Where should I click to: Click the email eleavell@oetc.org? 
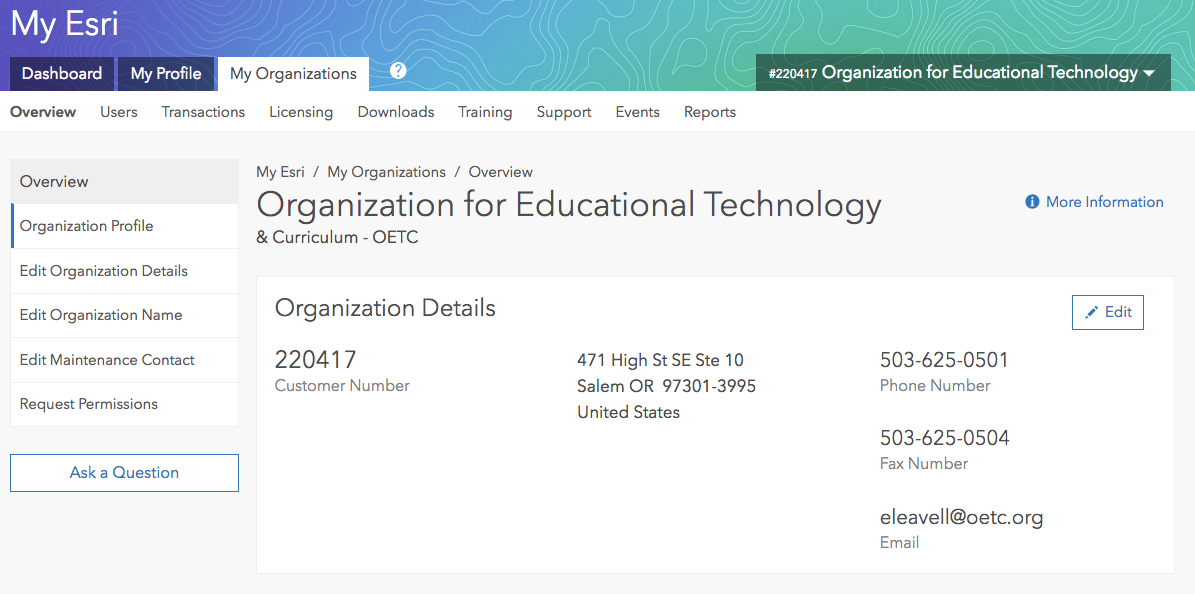coord(962,517)
